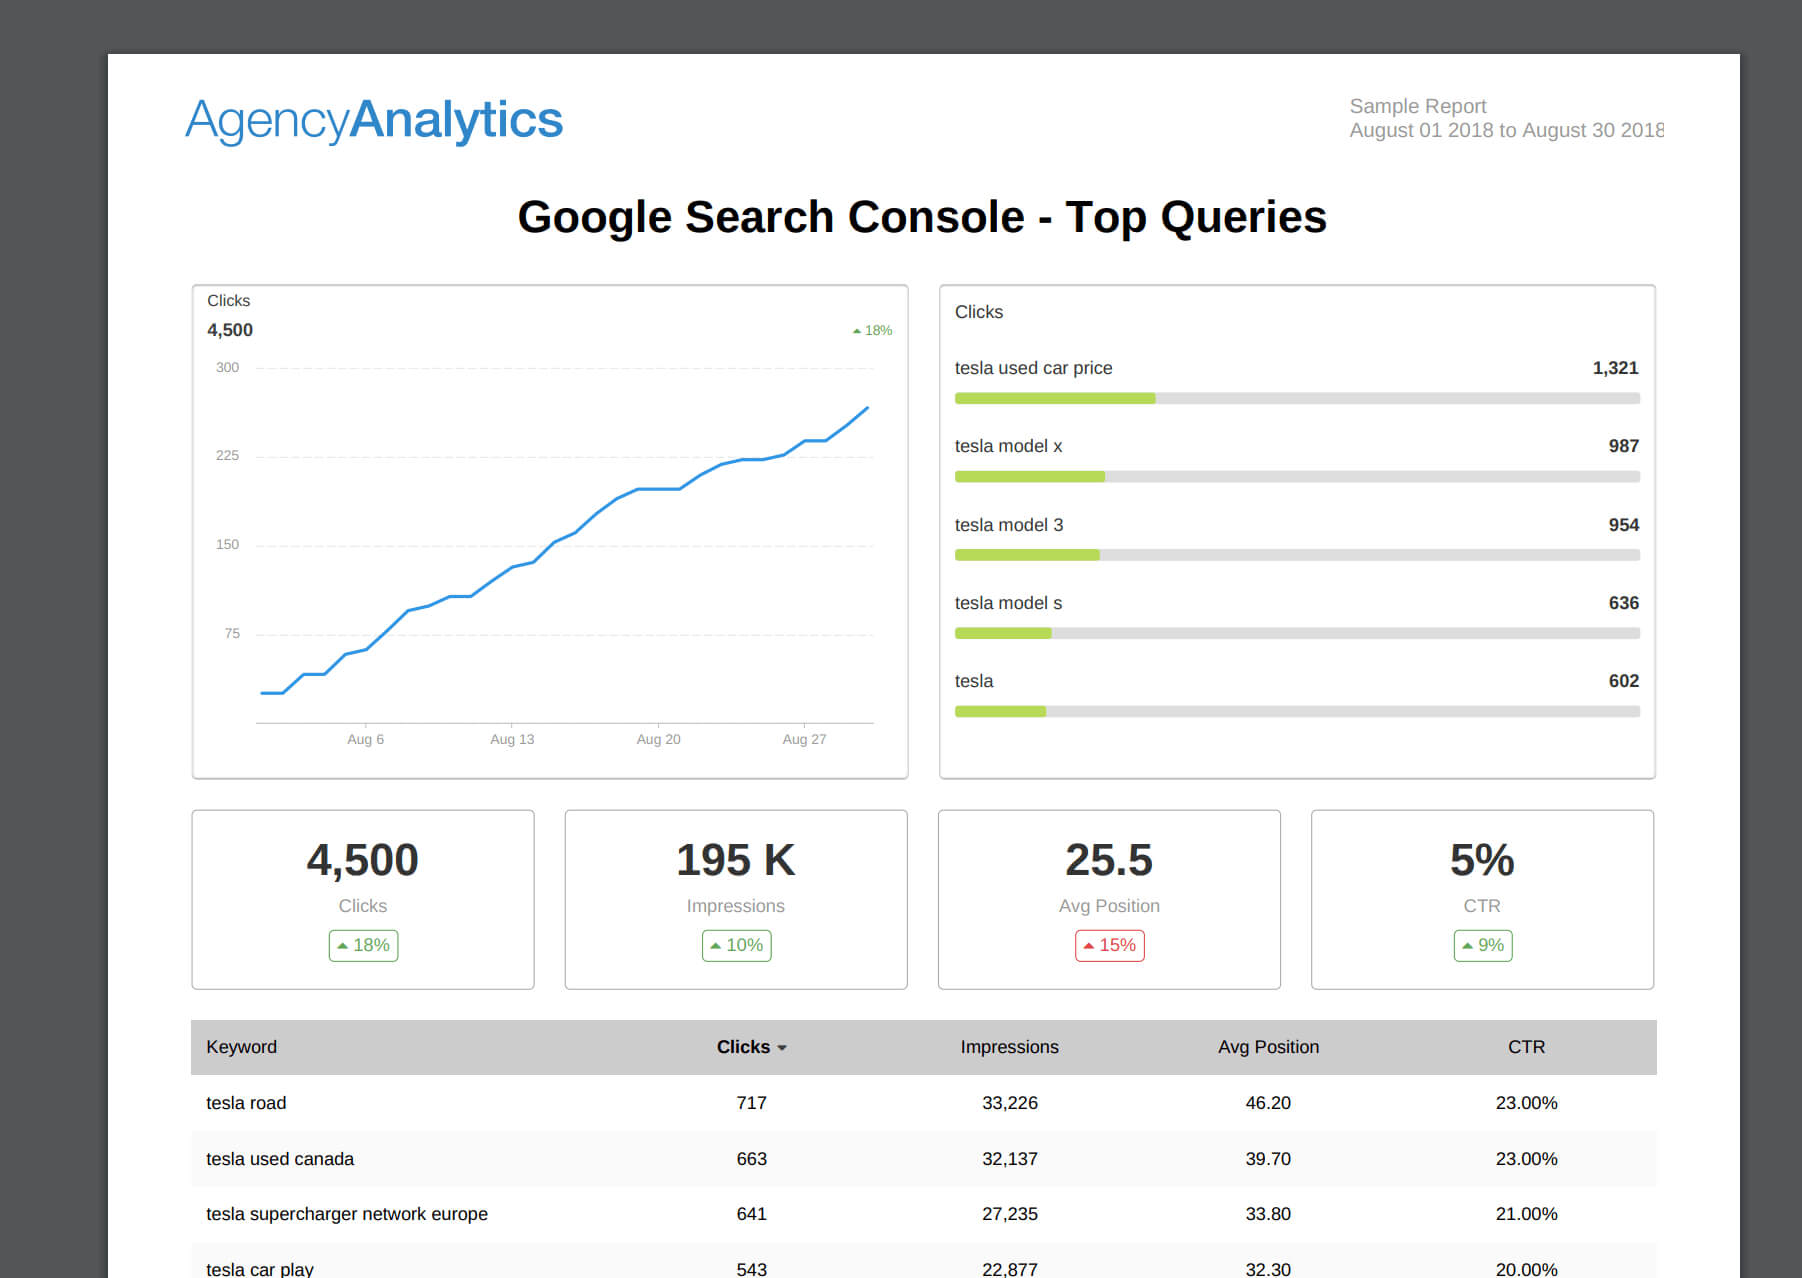Click the AgencyAnalytics logo

(x=374, y=120)
